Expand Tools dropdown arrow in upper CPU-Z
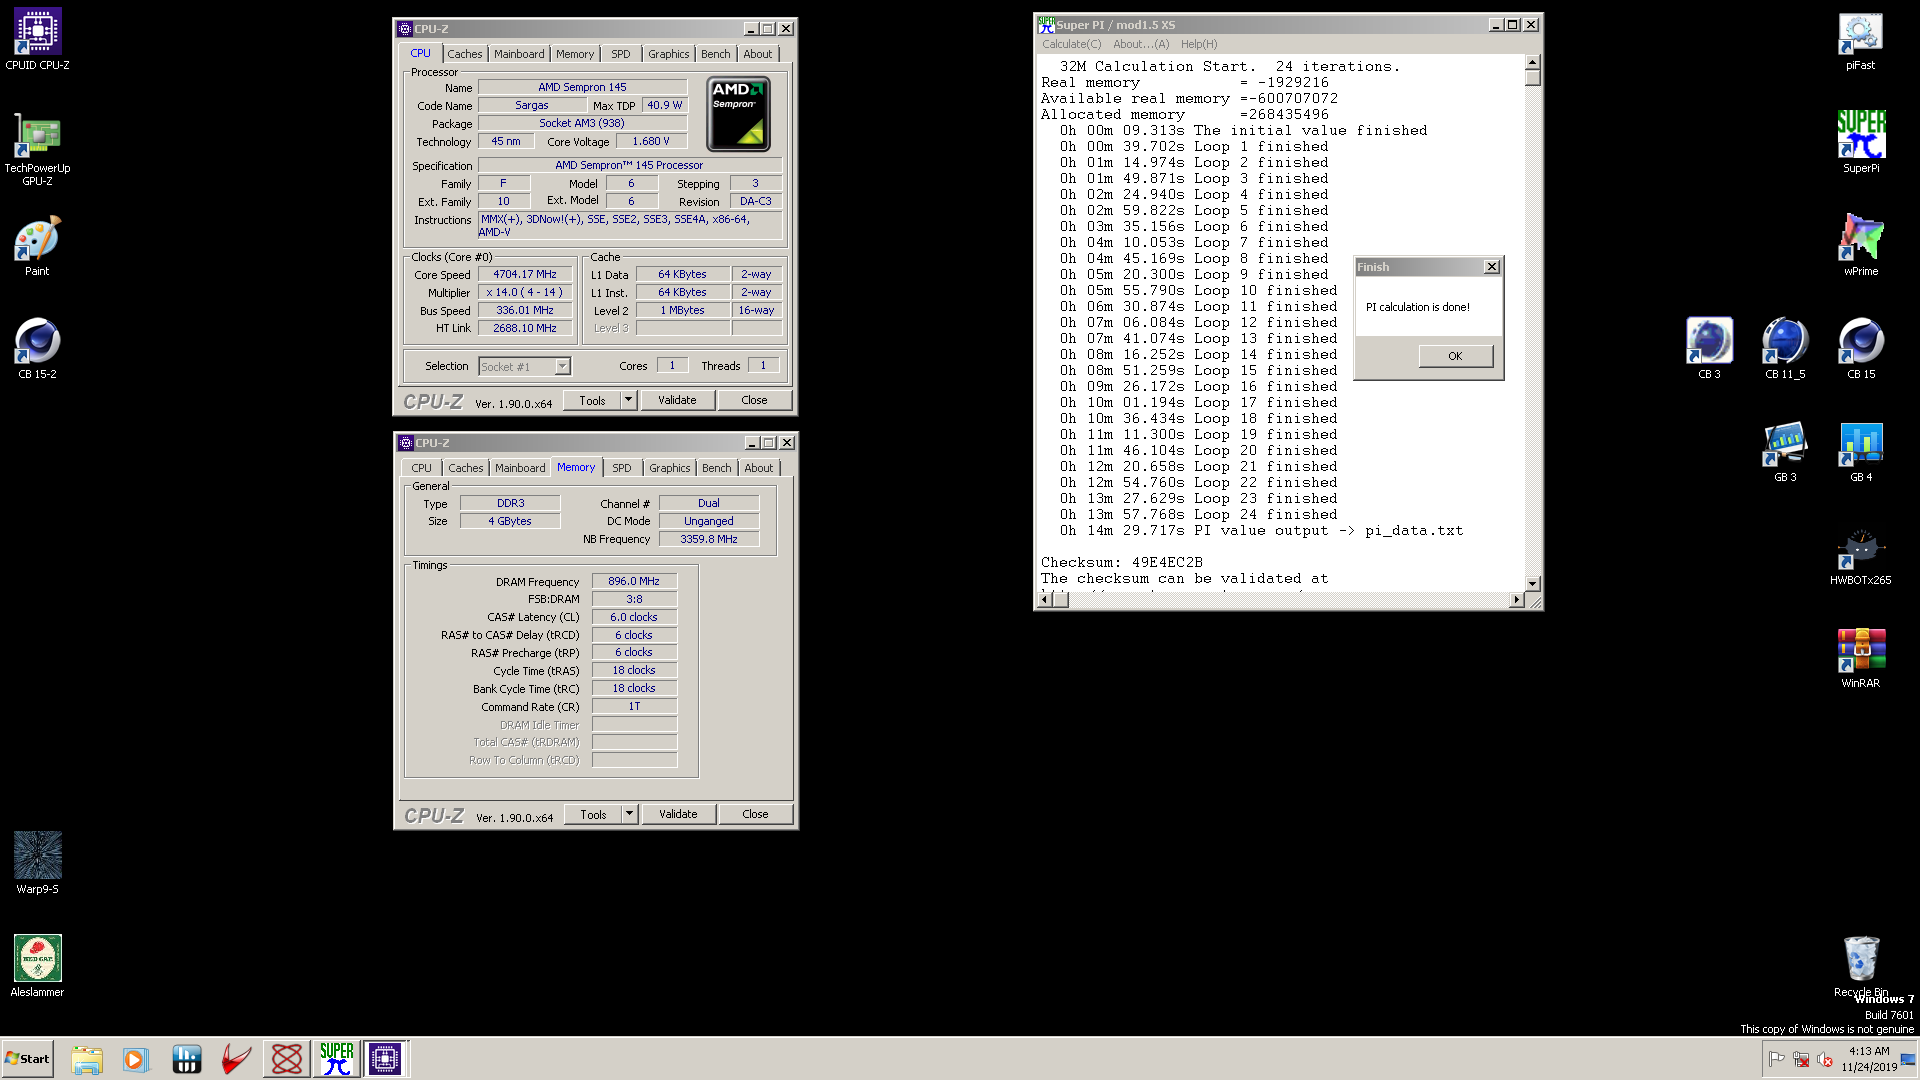This screenshot has height=1080, width=1920. [628, 400]
